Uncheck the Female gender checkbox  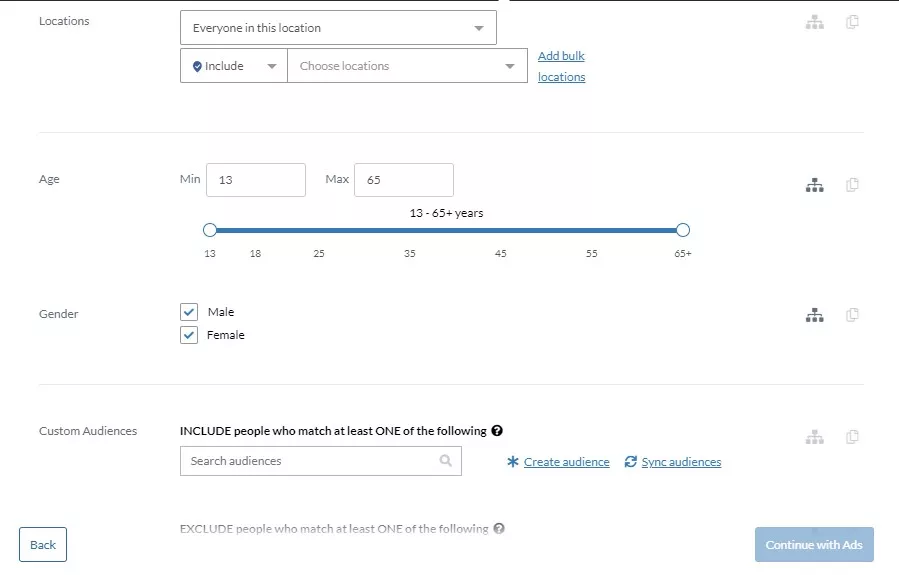coord(189,335)
